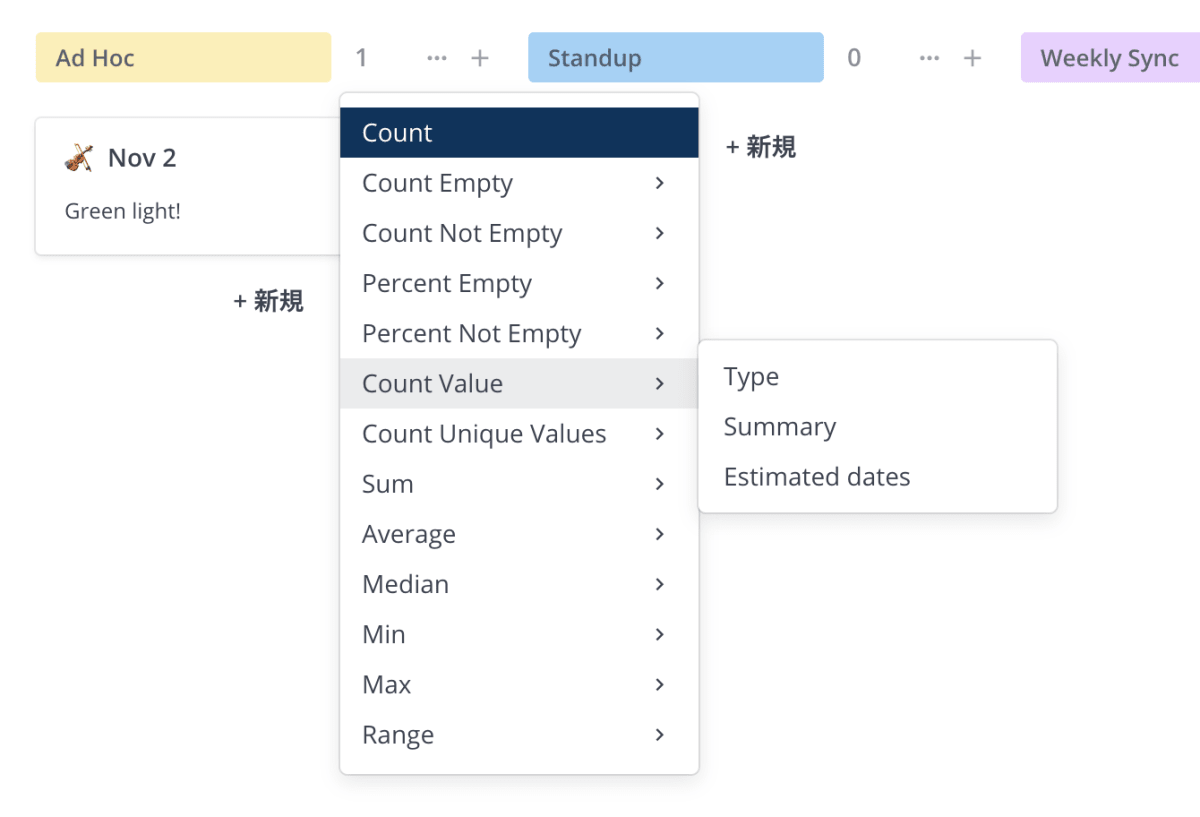Click the Nov 2 card title
This screenshot has height=817, width=1200.
tap(142, 157)
